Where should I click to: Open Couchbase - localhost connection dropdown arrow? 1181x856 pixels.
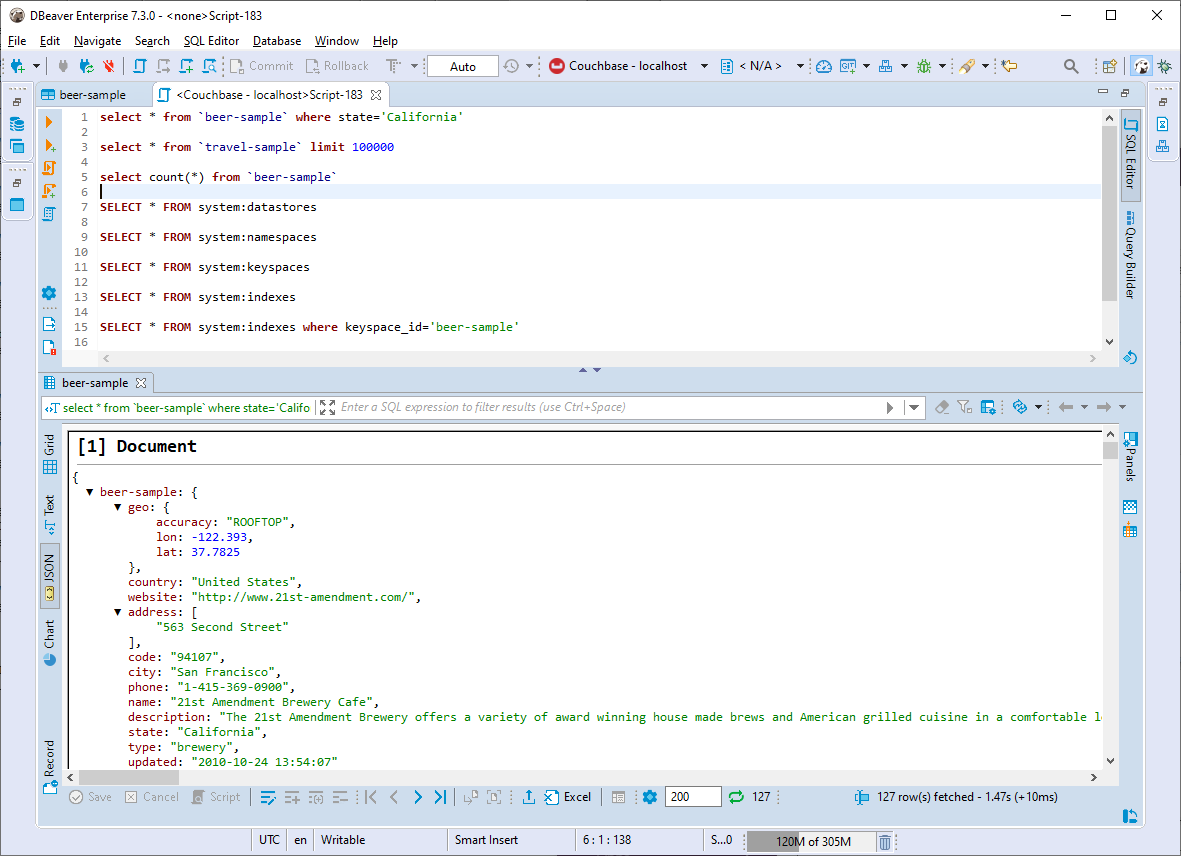click(704, 66)
